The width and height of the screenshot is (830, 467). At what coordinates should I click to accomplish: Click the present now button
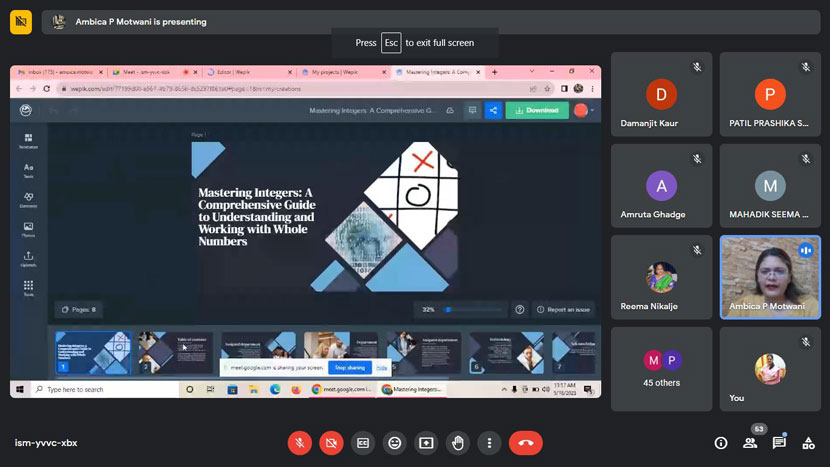(426, 443)
